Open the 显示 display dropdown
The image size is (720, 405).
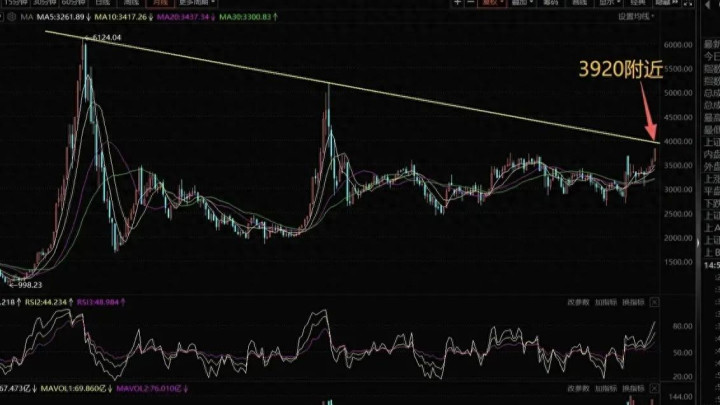[609, 2]
